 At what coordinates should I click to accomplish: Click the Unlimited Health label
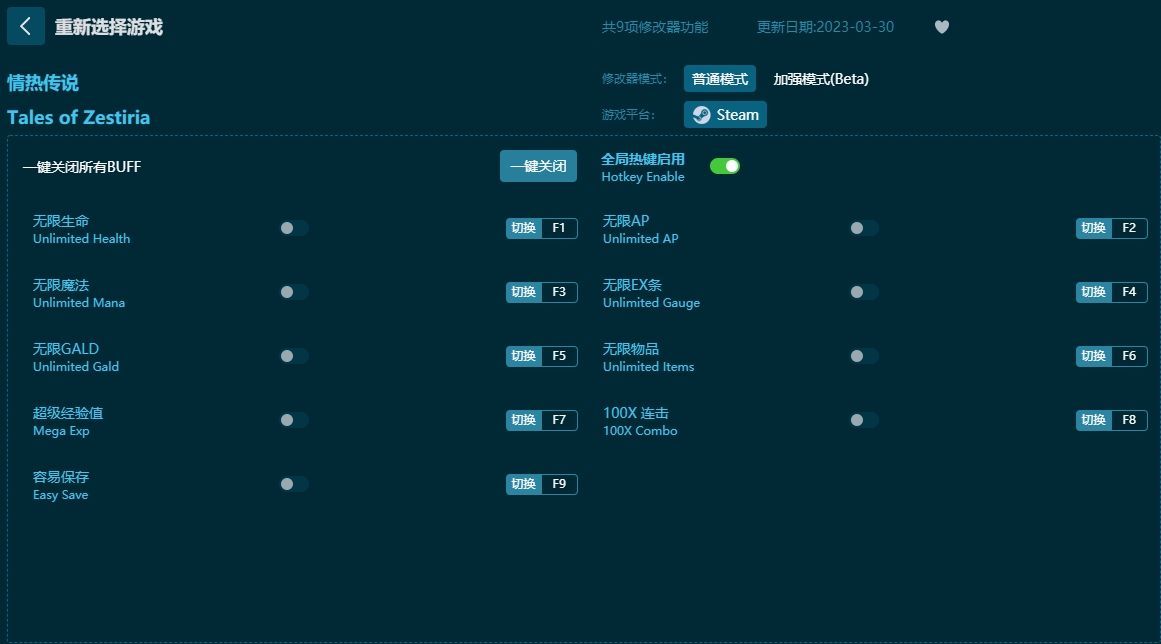[x=81, y=238]
